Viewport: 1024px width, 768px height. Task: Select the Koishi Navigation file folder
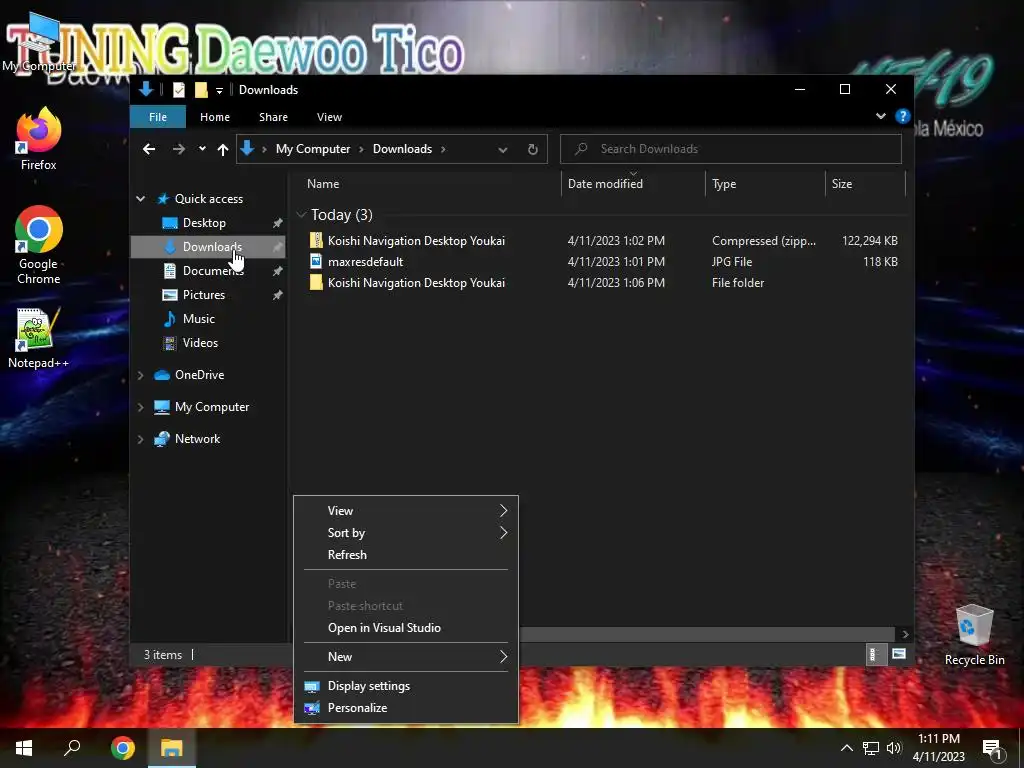[x=416, y=283]
